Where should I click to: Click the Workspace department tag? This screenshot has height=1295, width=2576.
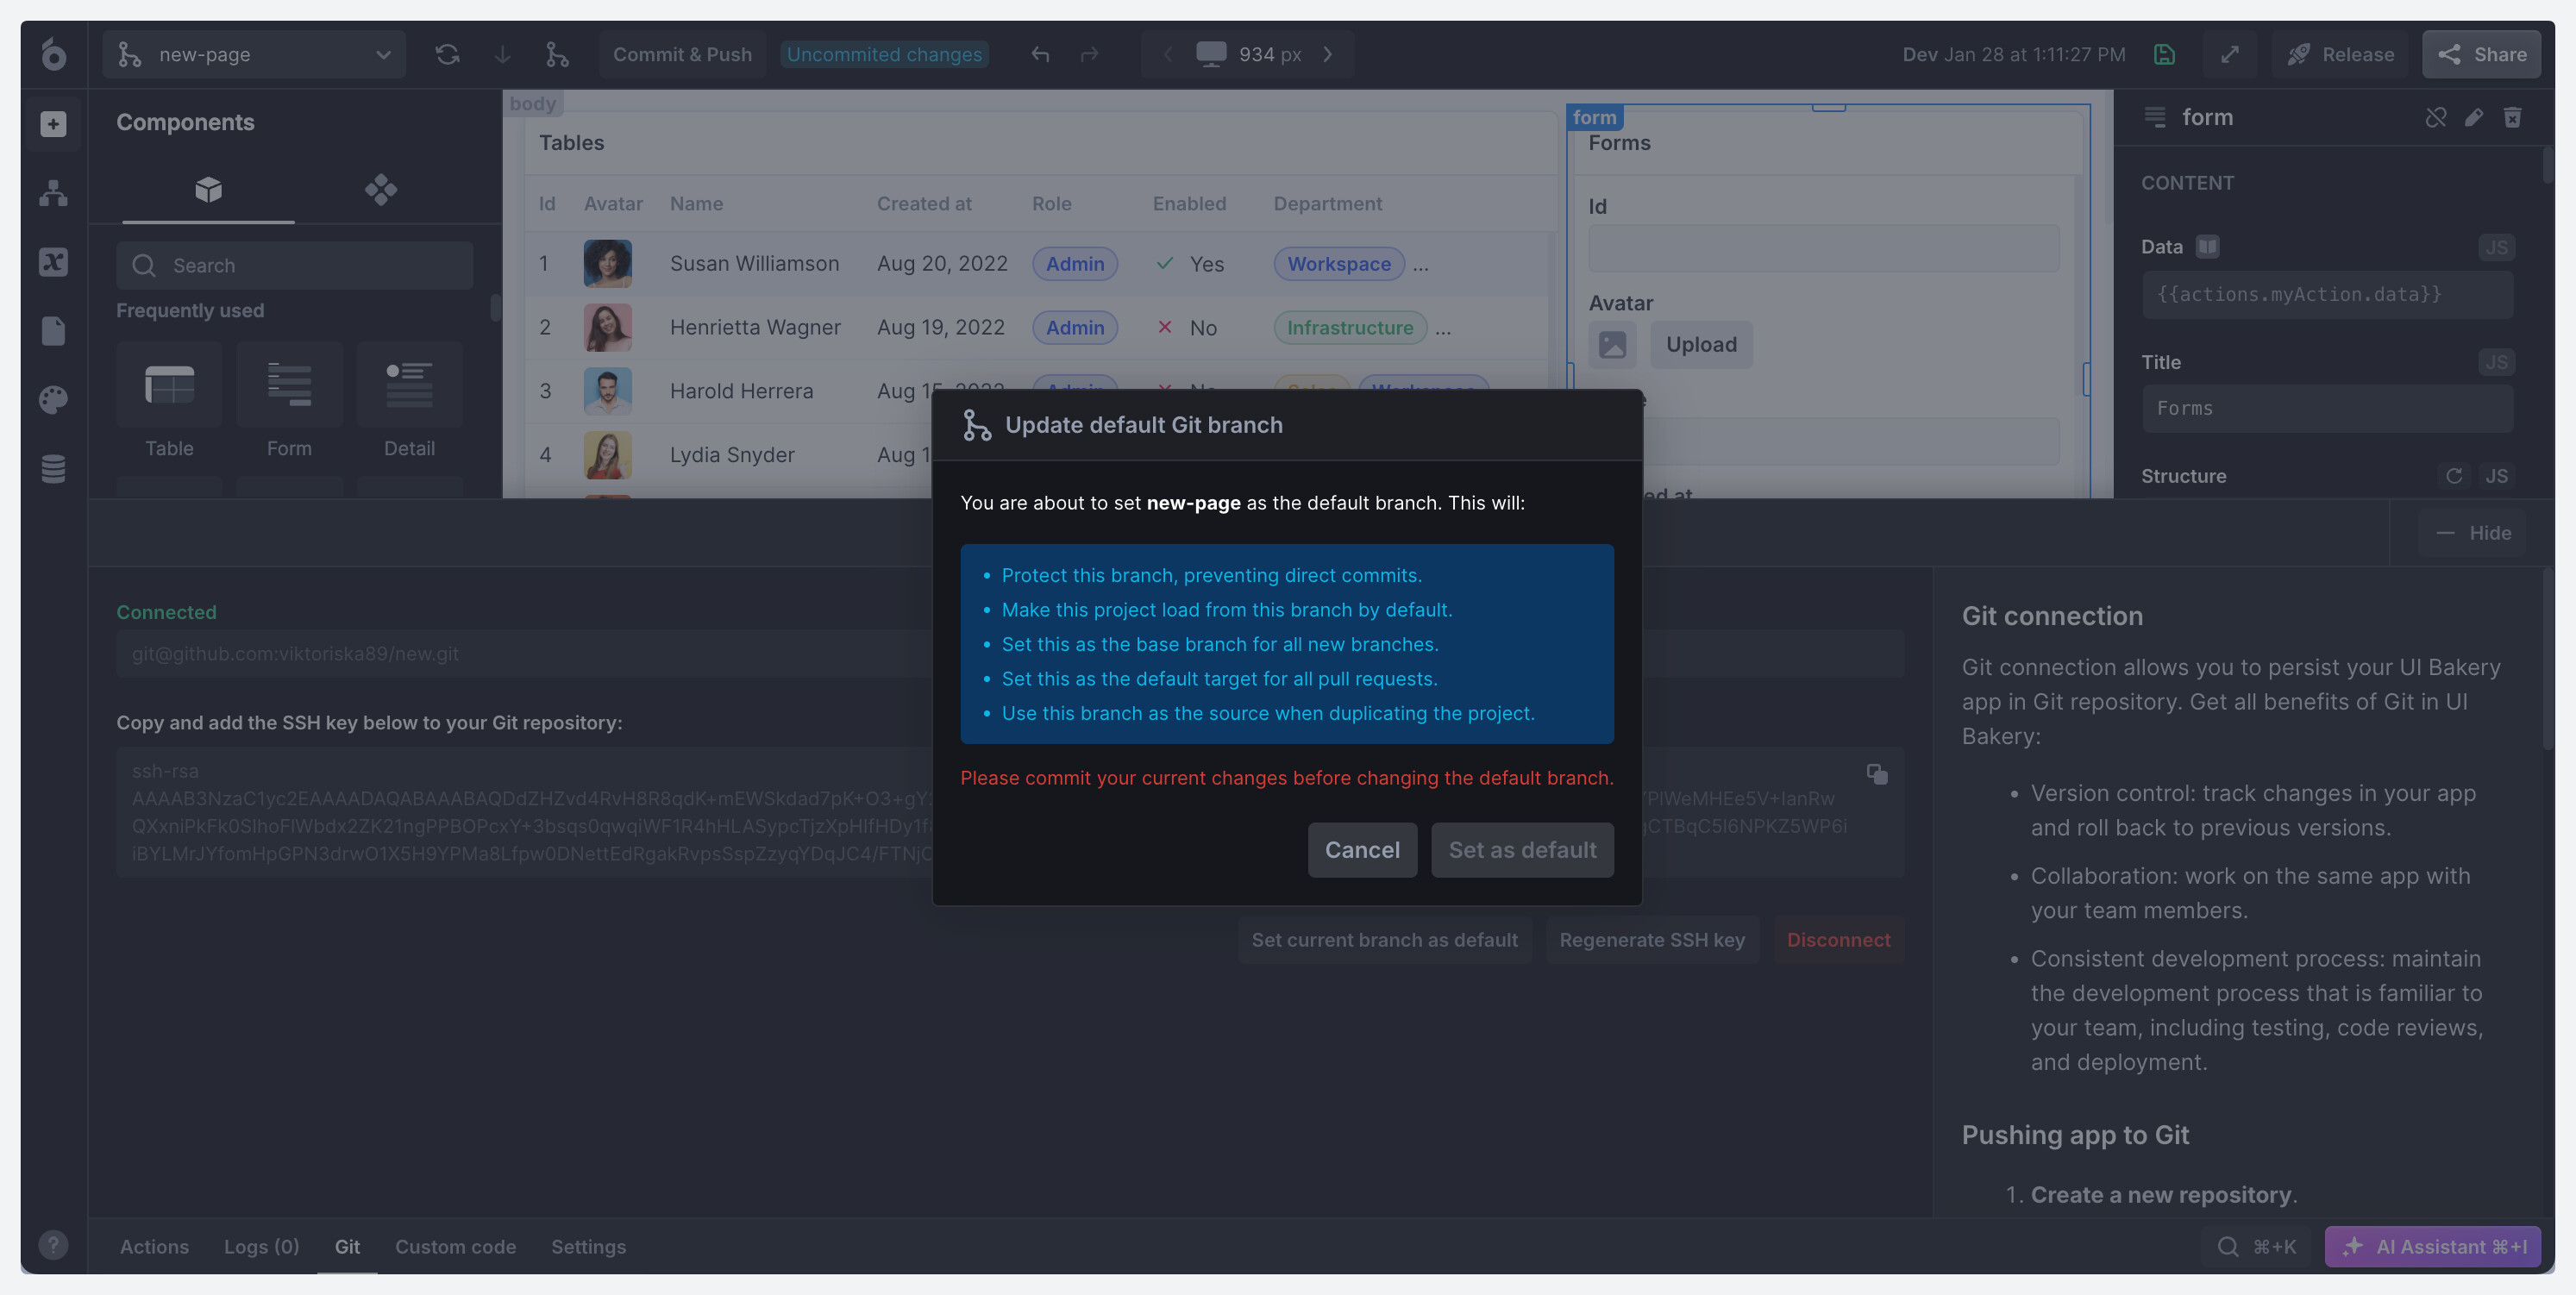tap(1339, 264)
